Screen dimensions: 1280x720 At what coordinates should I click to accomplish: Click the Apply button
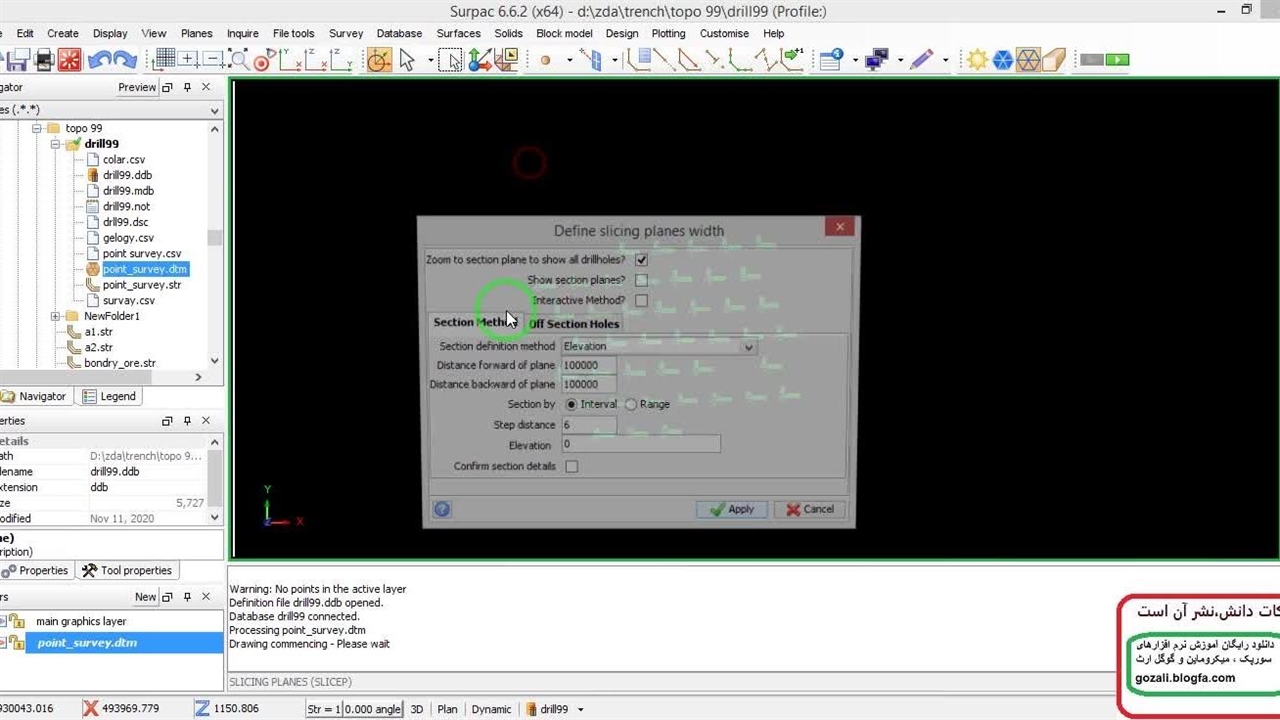point(731,509)
